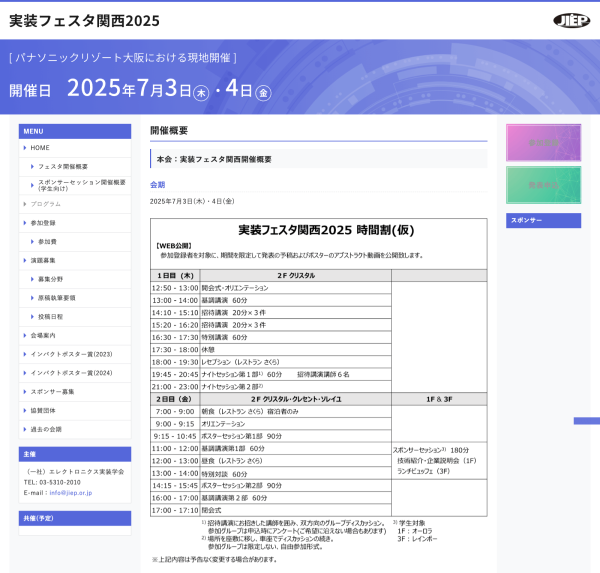Click the 共催(予定) sidebar heading
Image resolution: width=600 pixels, height=573 pixels.
point(75,518)
